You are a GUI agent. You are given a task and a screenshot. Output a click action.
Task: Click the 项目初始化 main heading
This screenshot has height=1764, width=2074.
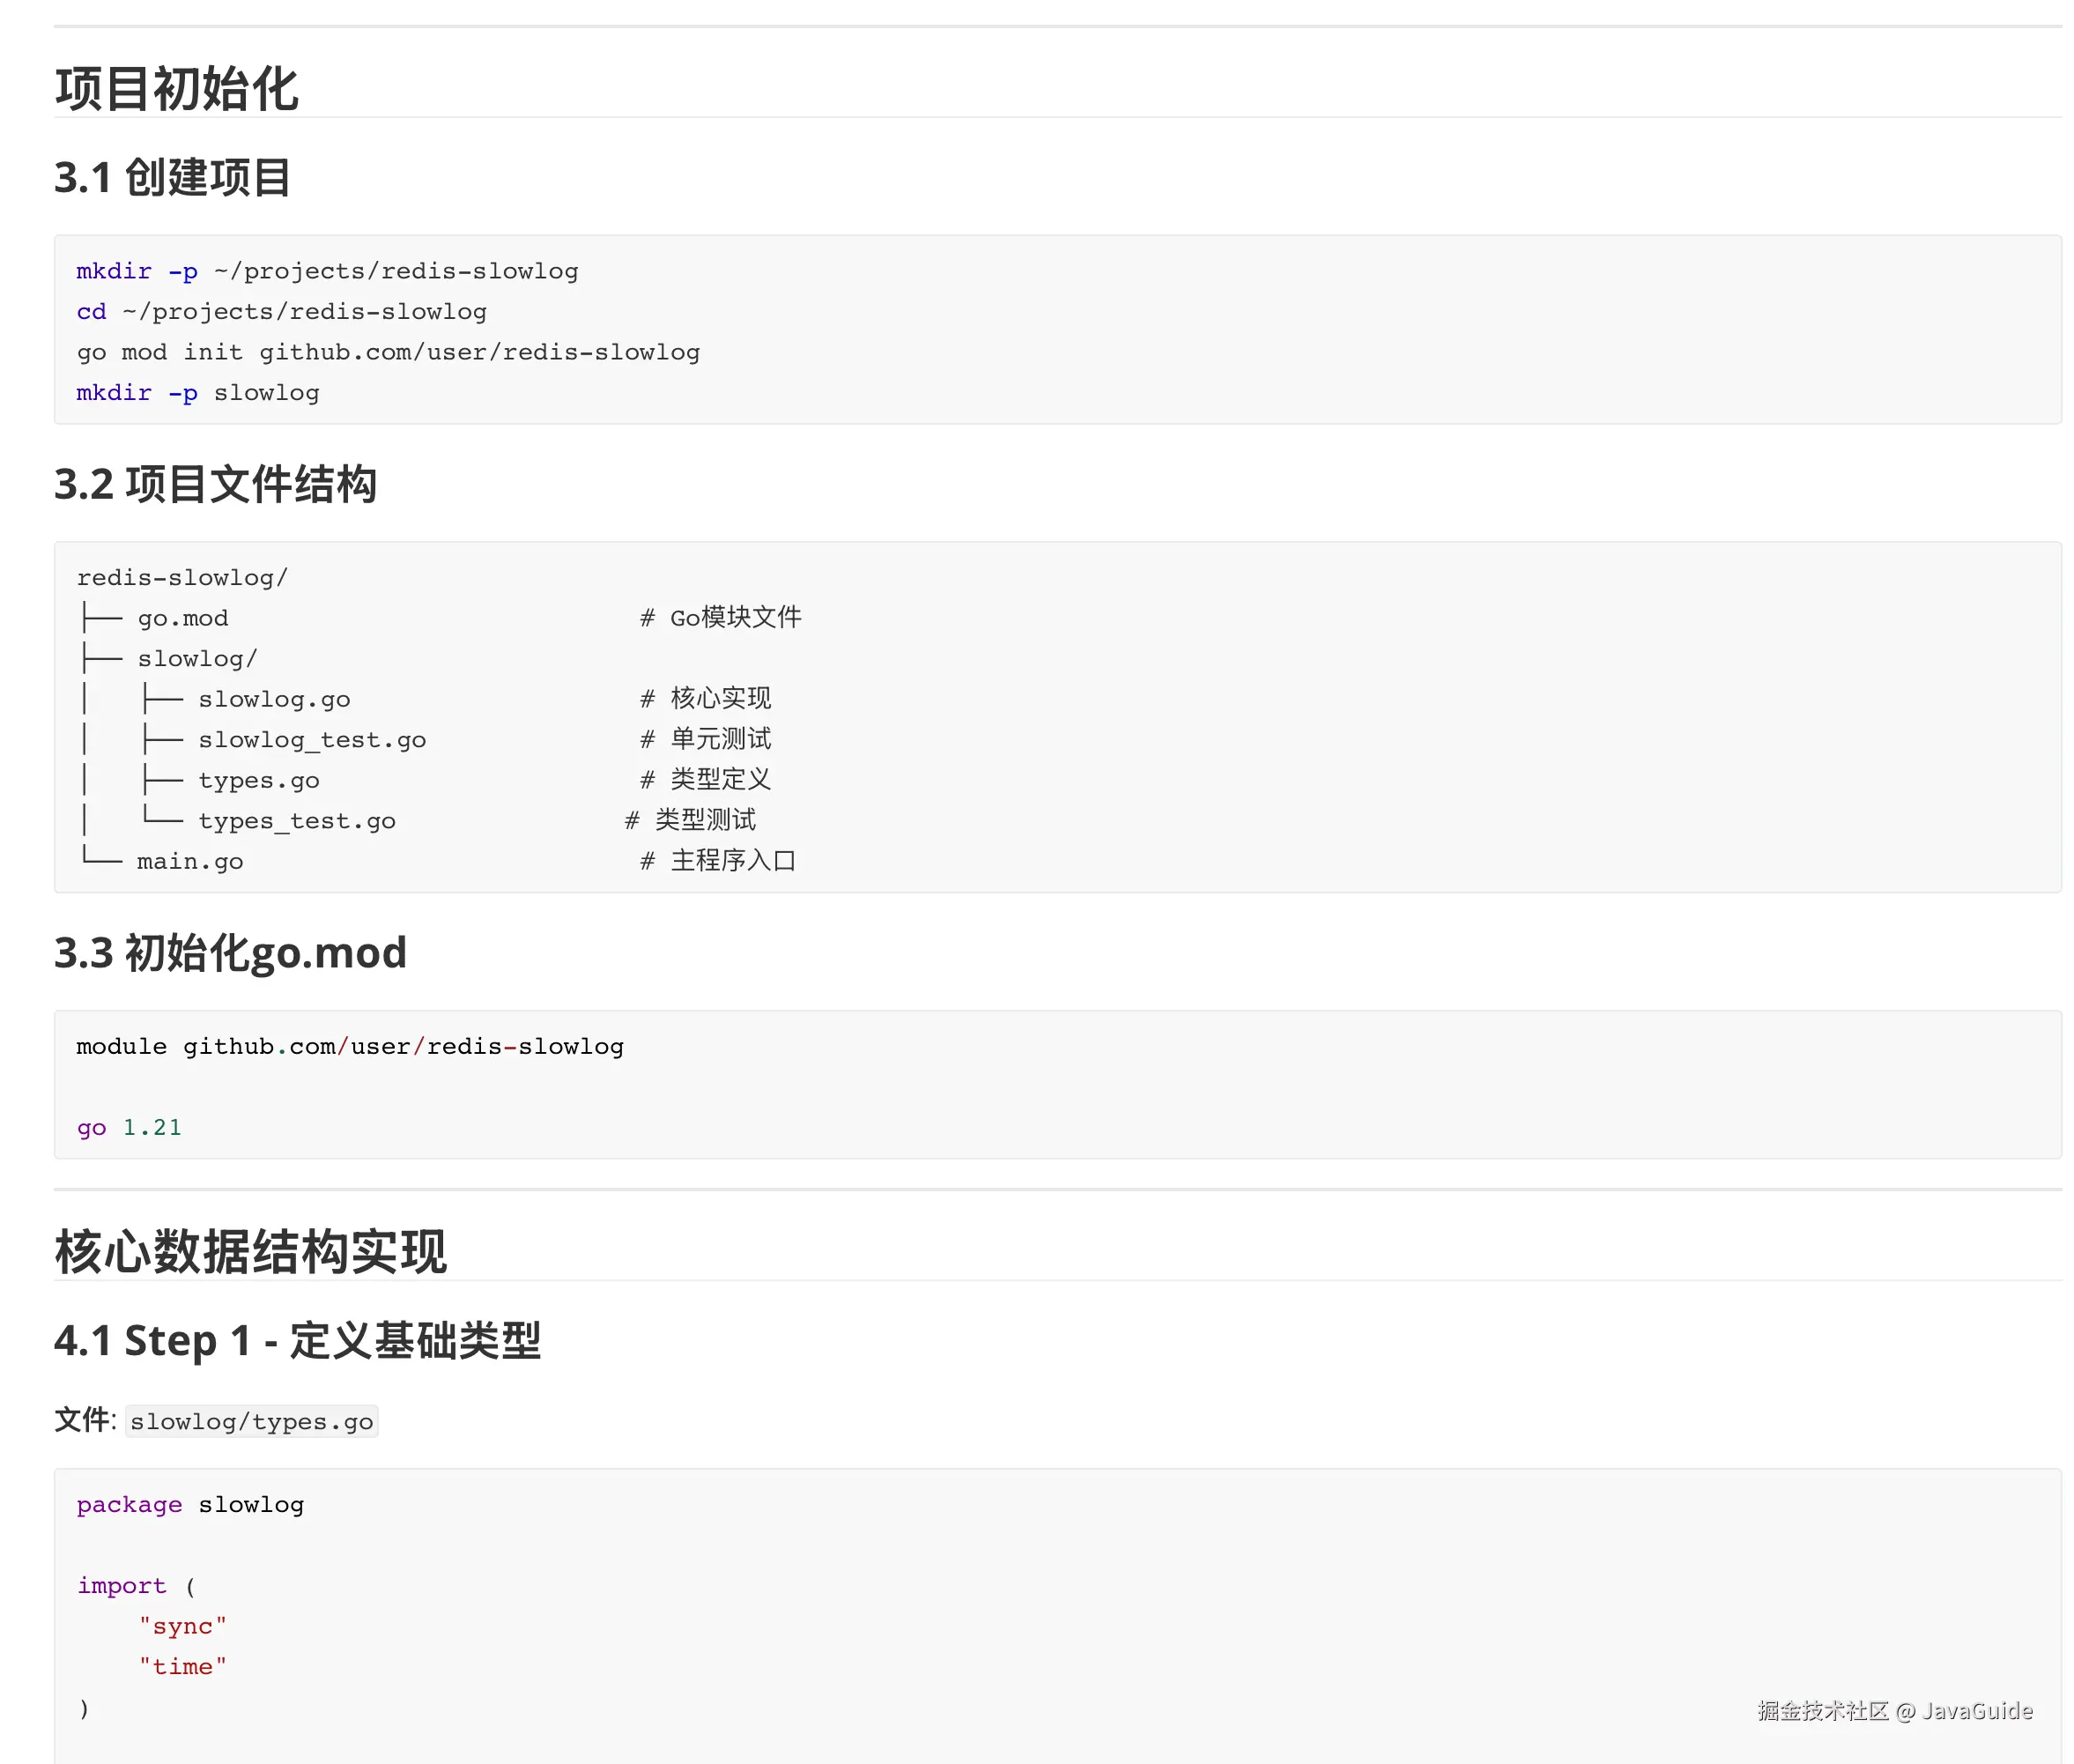176,89
